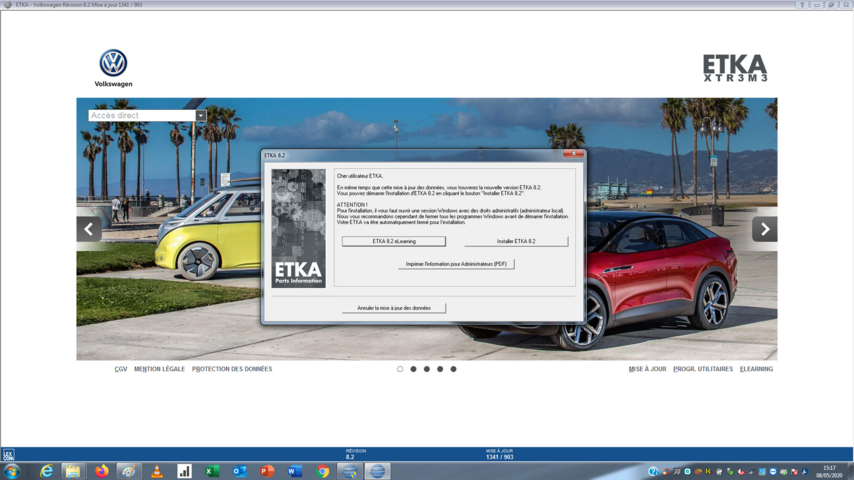Open CCleaner from system tray
The image size is (854, 480).
pos(666,471)
